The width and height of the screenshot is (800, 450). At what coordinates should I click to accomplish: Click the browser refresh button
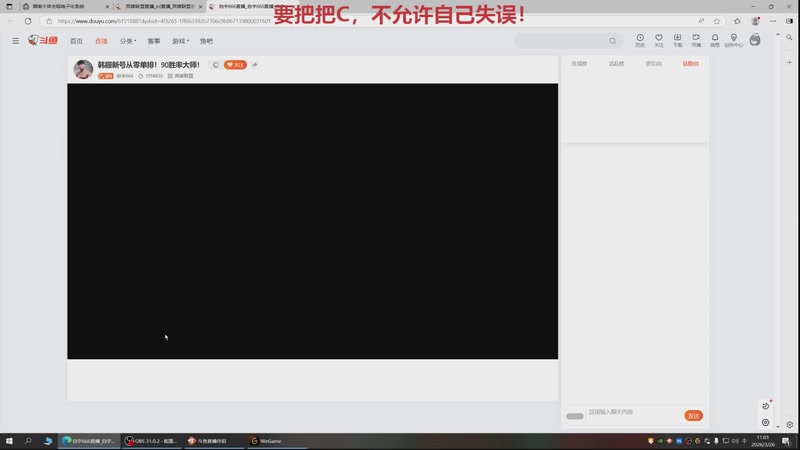pos(28,21)
